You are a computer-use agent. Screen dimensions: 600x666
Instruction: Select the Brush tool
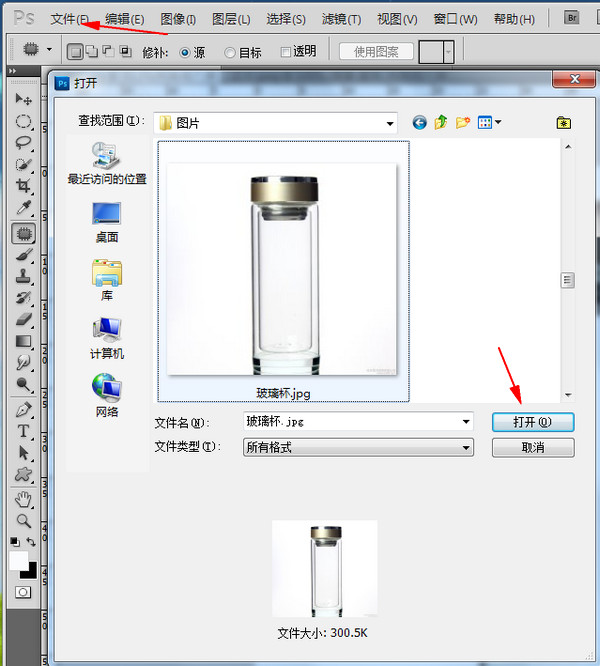[23, 255]
